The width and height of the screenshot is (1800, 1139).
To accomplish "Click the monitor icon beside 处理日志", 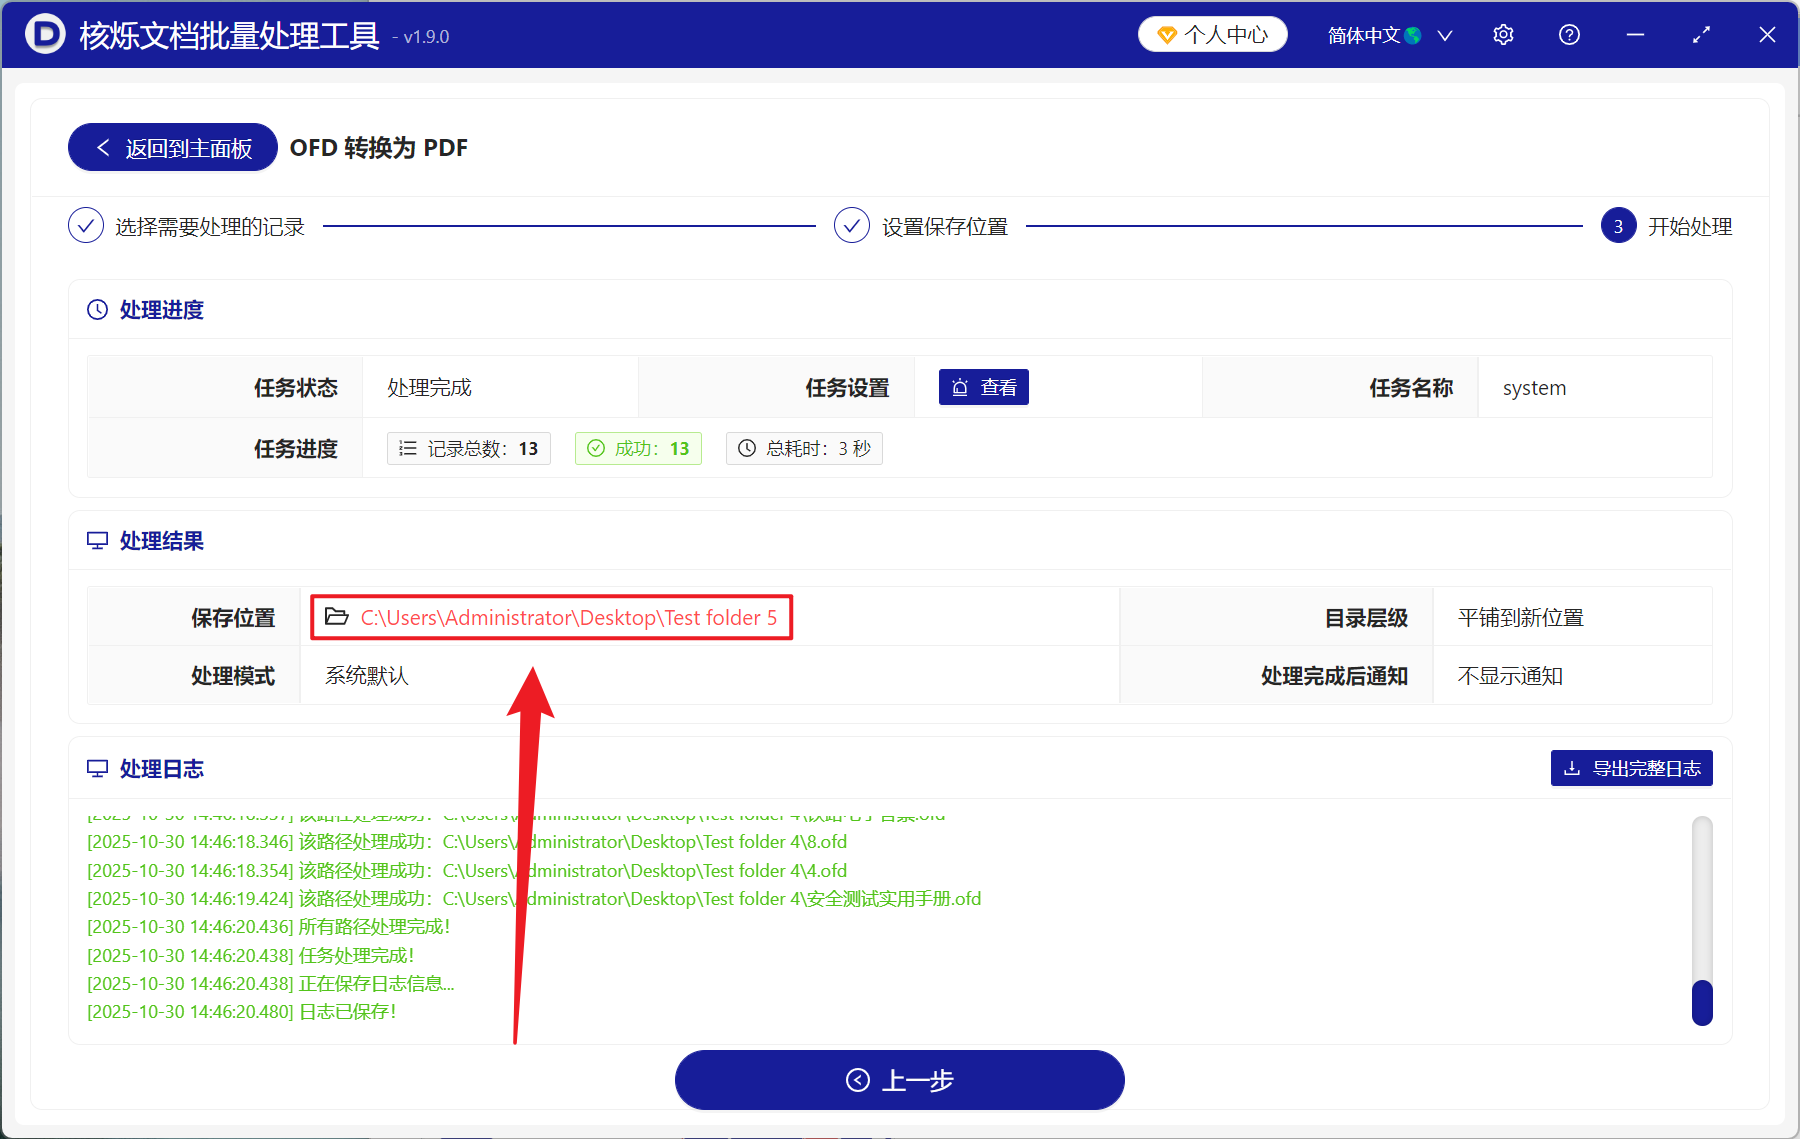I will click(x=97, y=768).
